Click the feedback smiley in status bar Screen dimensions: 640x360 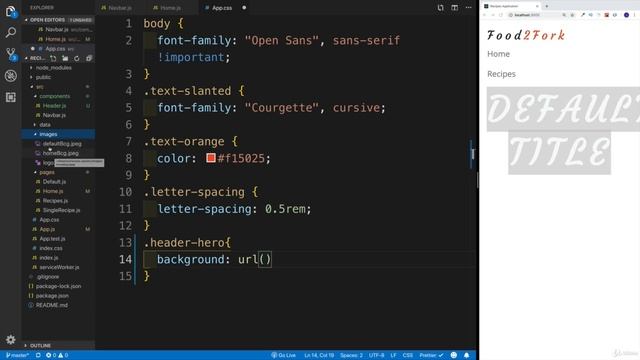click(x=453, y=355)
